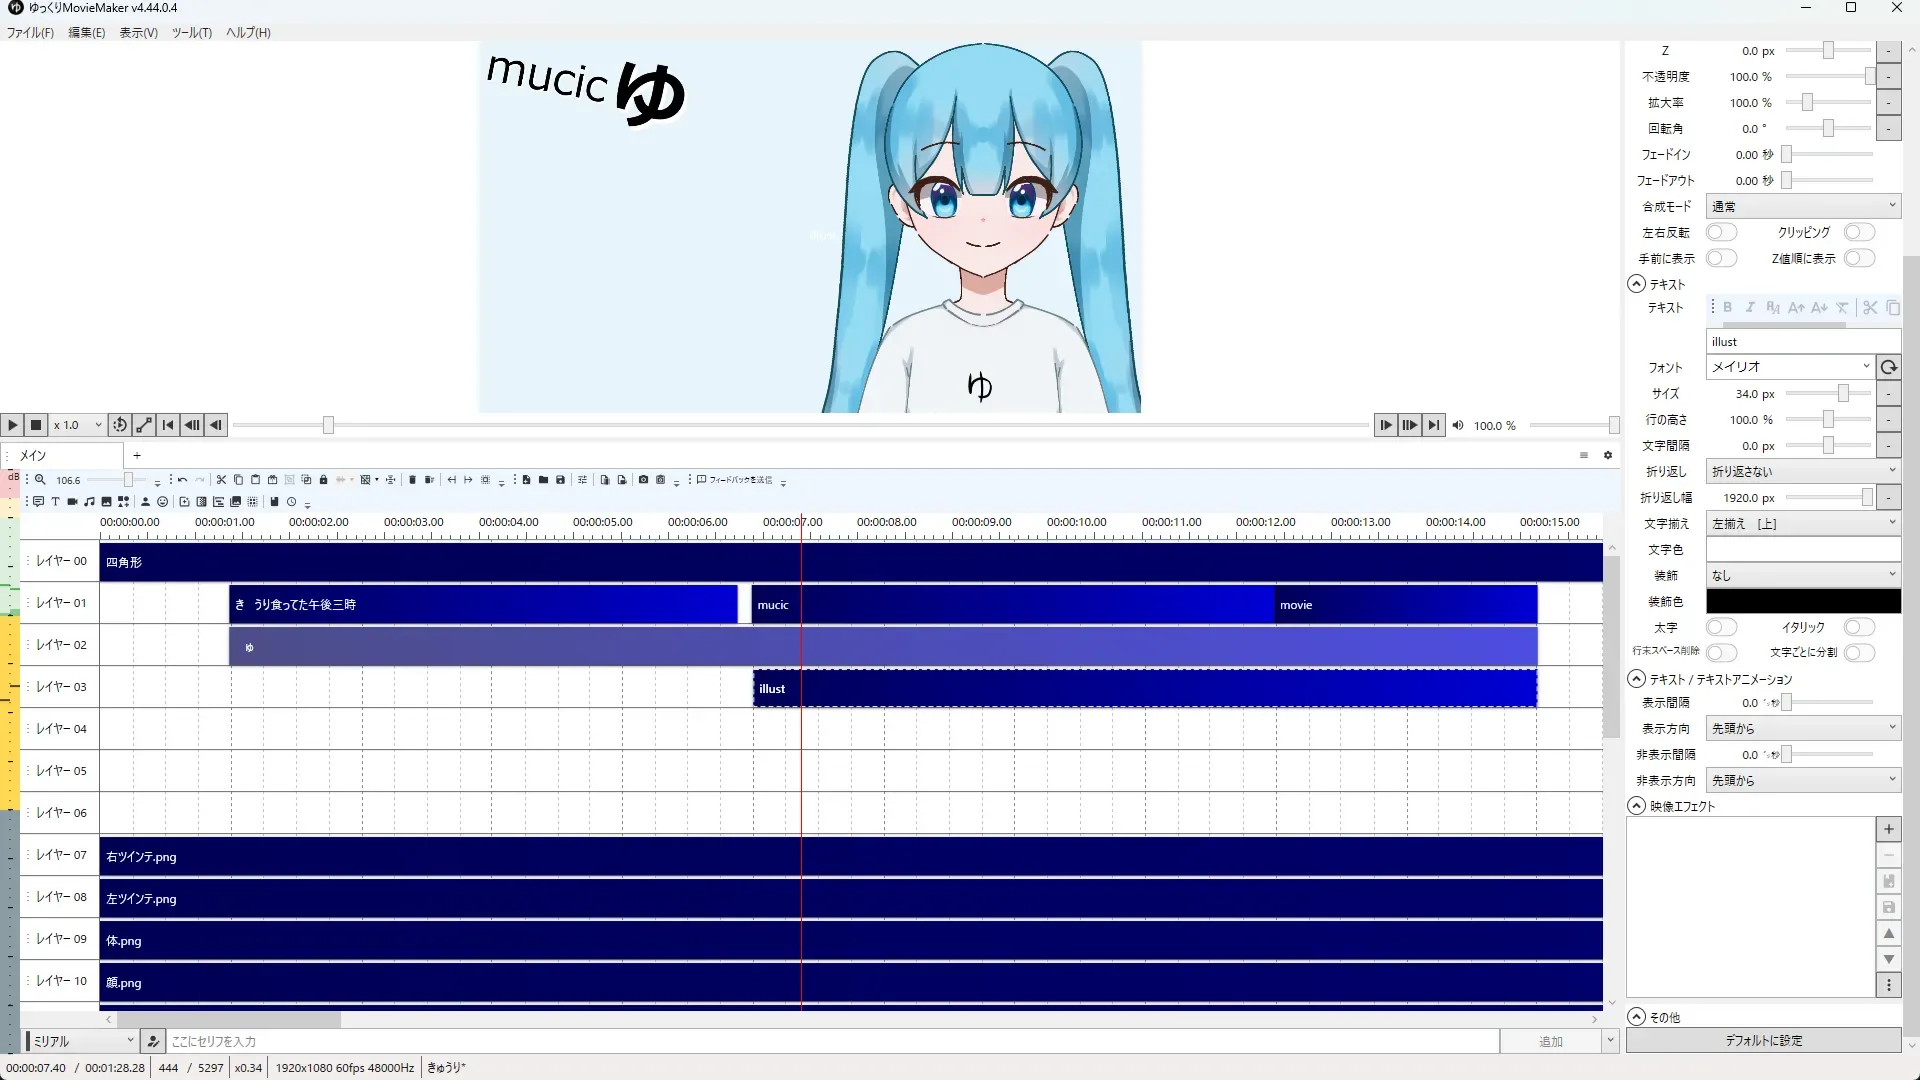Click the camera snapshot icon in toolbar
Screen dimensions: 1920x1080
click(x=643, y=480)
